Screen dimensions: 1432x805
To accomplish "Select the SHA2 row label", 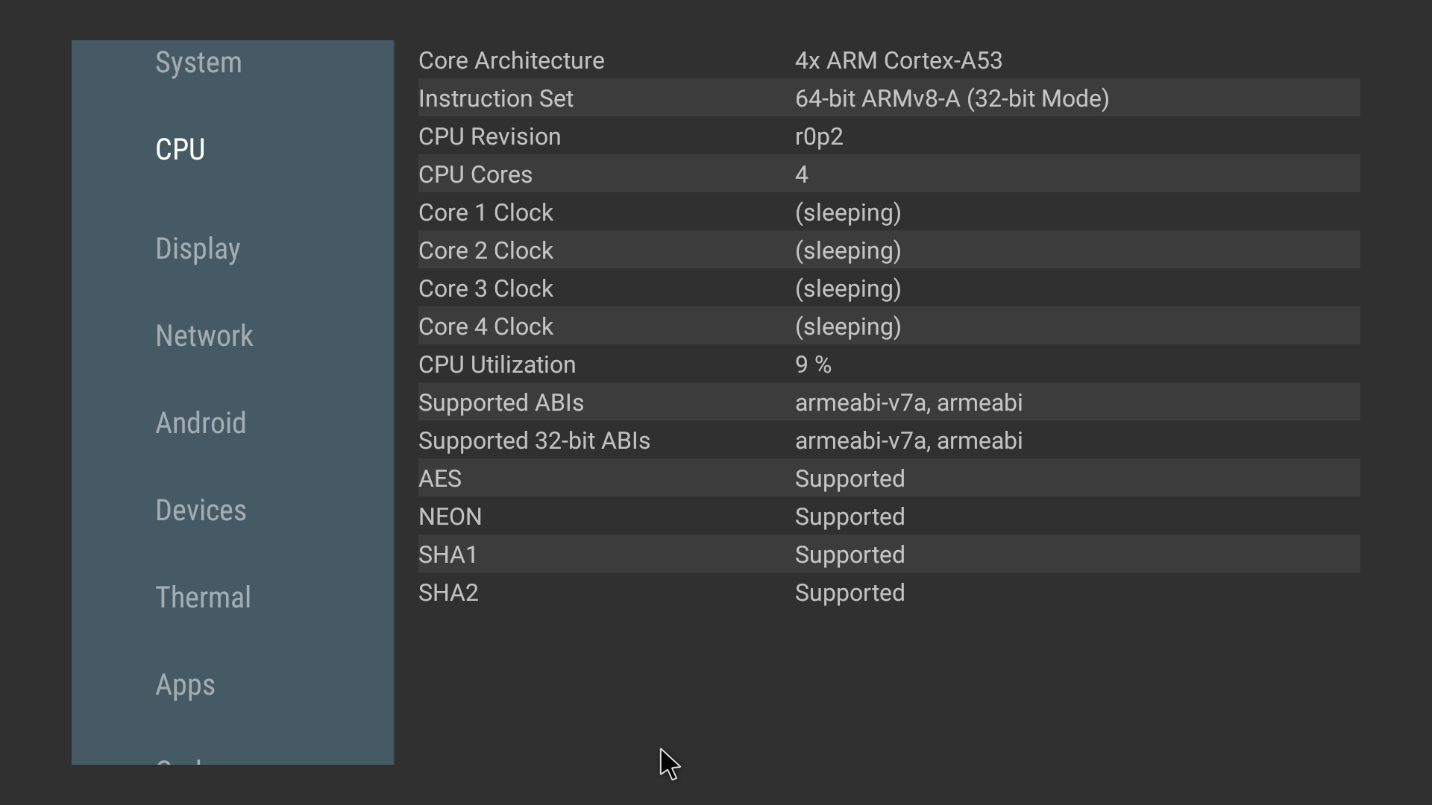I will (448, 593).
